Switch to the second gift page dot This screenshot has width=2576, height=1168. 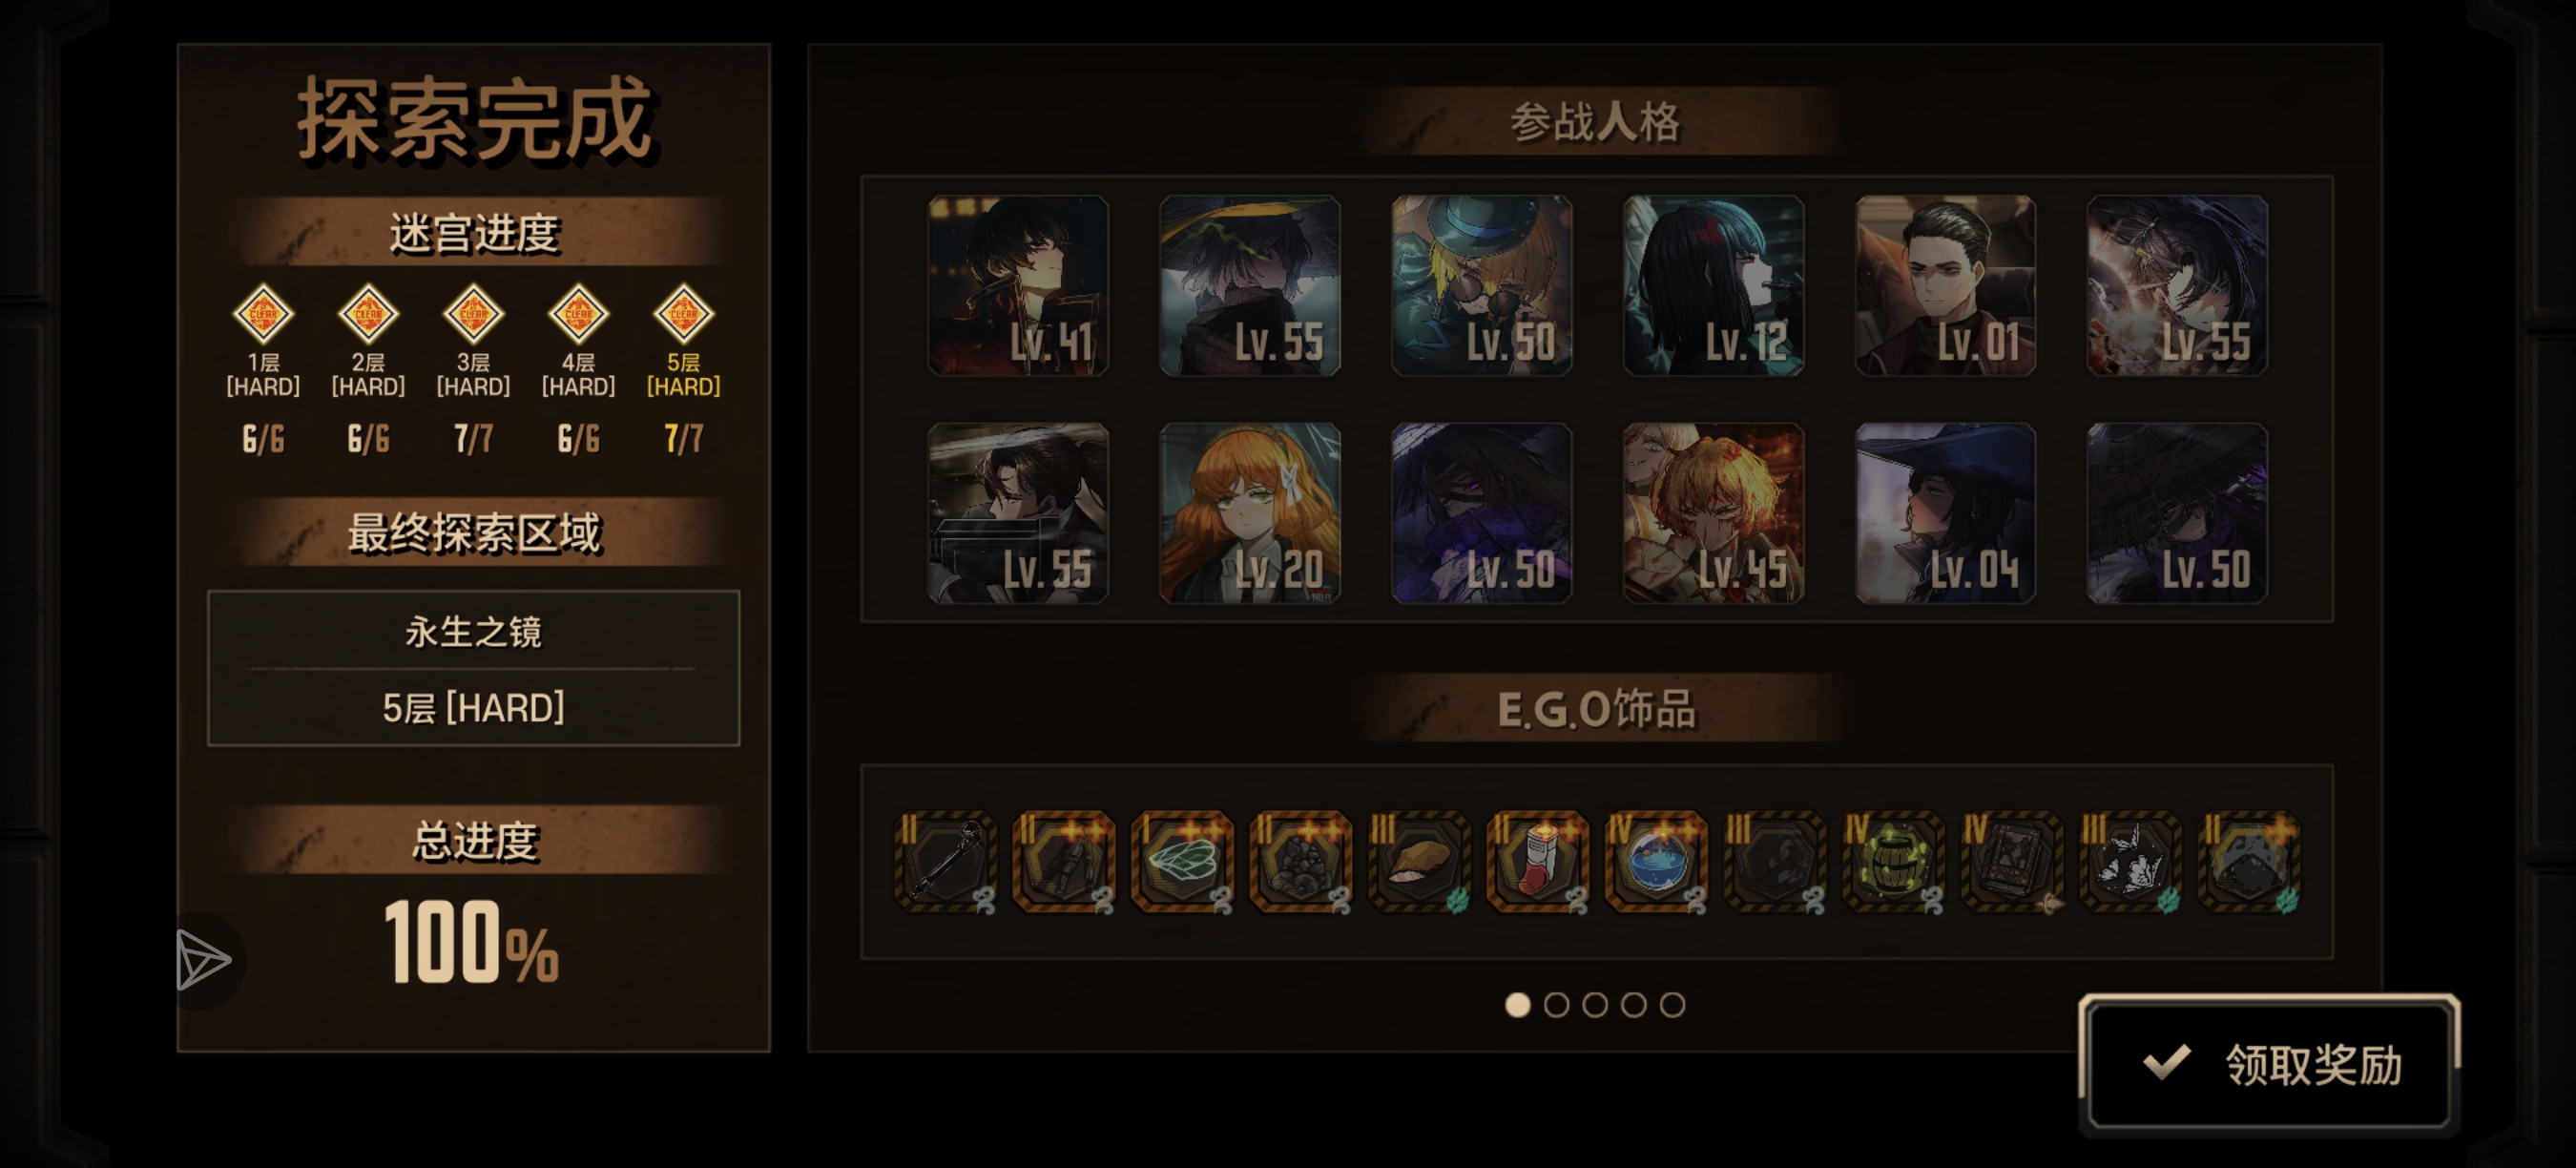click(1556, 1004)
